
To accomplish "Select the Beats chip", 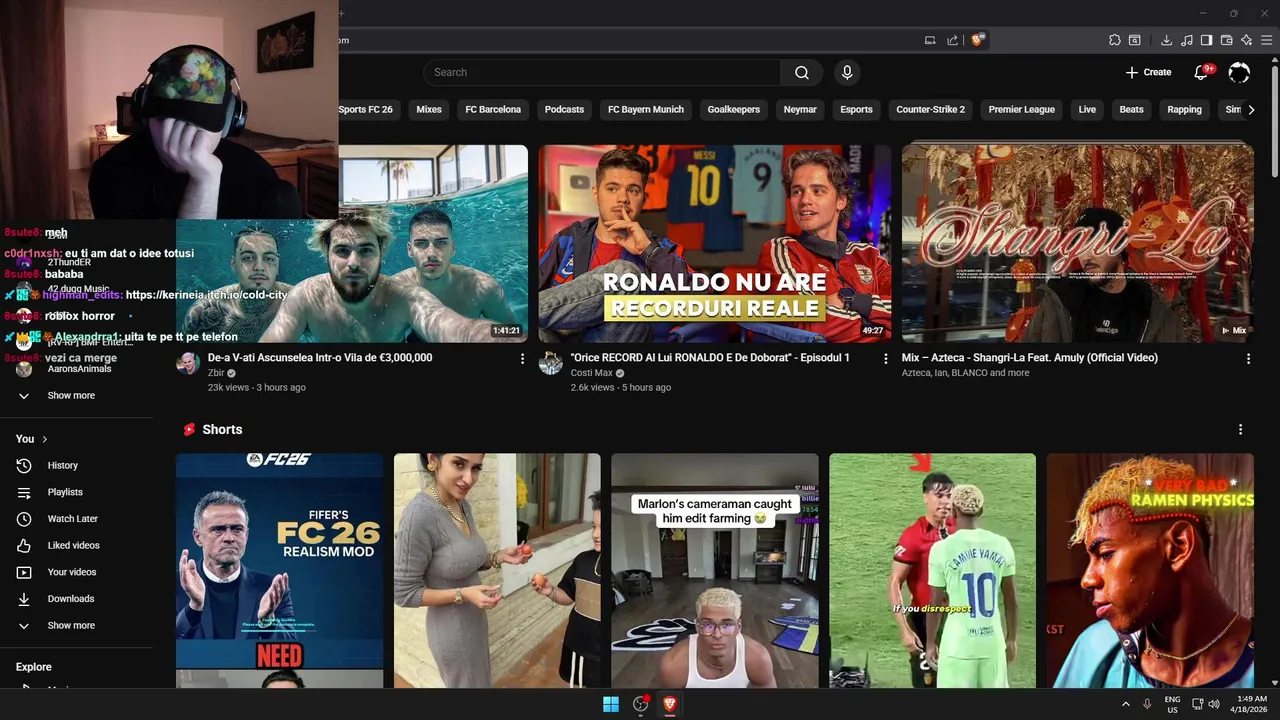I will 1131,110.
